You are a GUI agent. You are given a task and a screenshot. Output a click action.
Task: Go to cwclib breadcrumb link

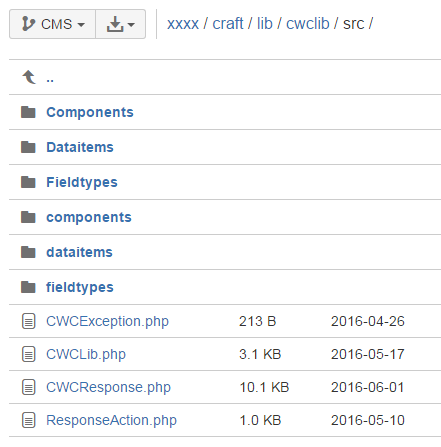point(308,24)
